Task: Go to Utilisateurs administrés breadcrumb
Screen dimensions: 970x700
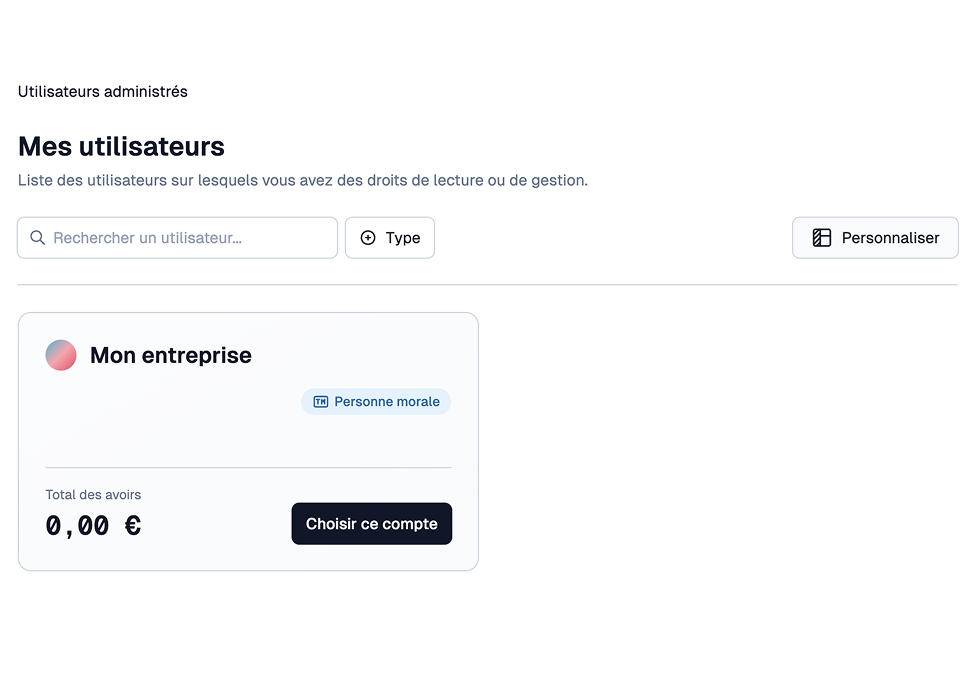Action: coord(103,92)
